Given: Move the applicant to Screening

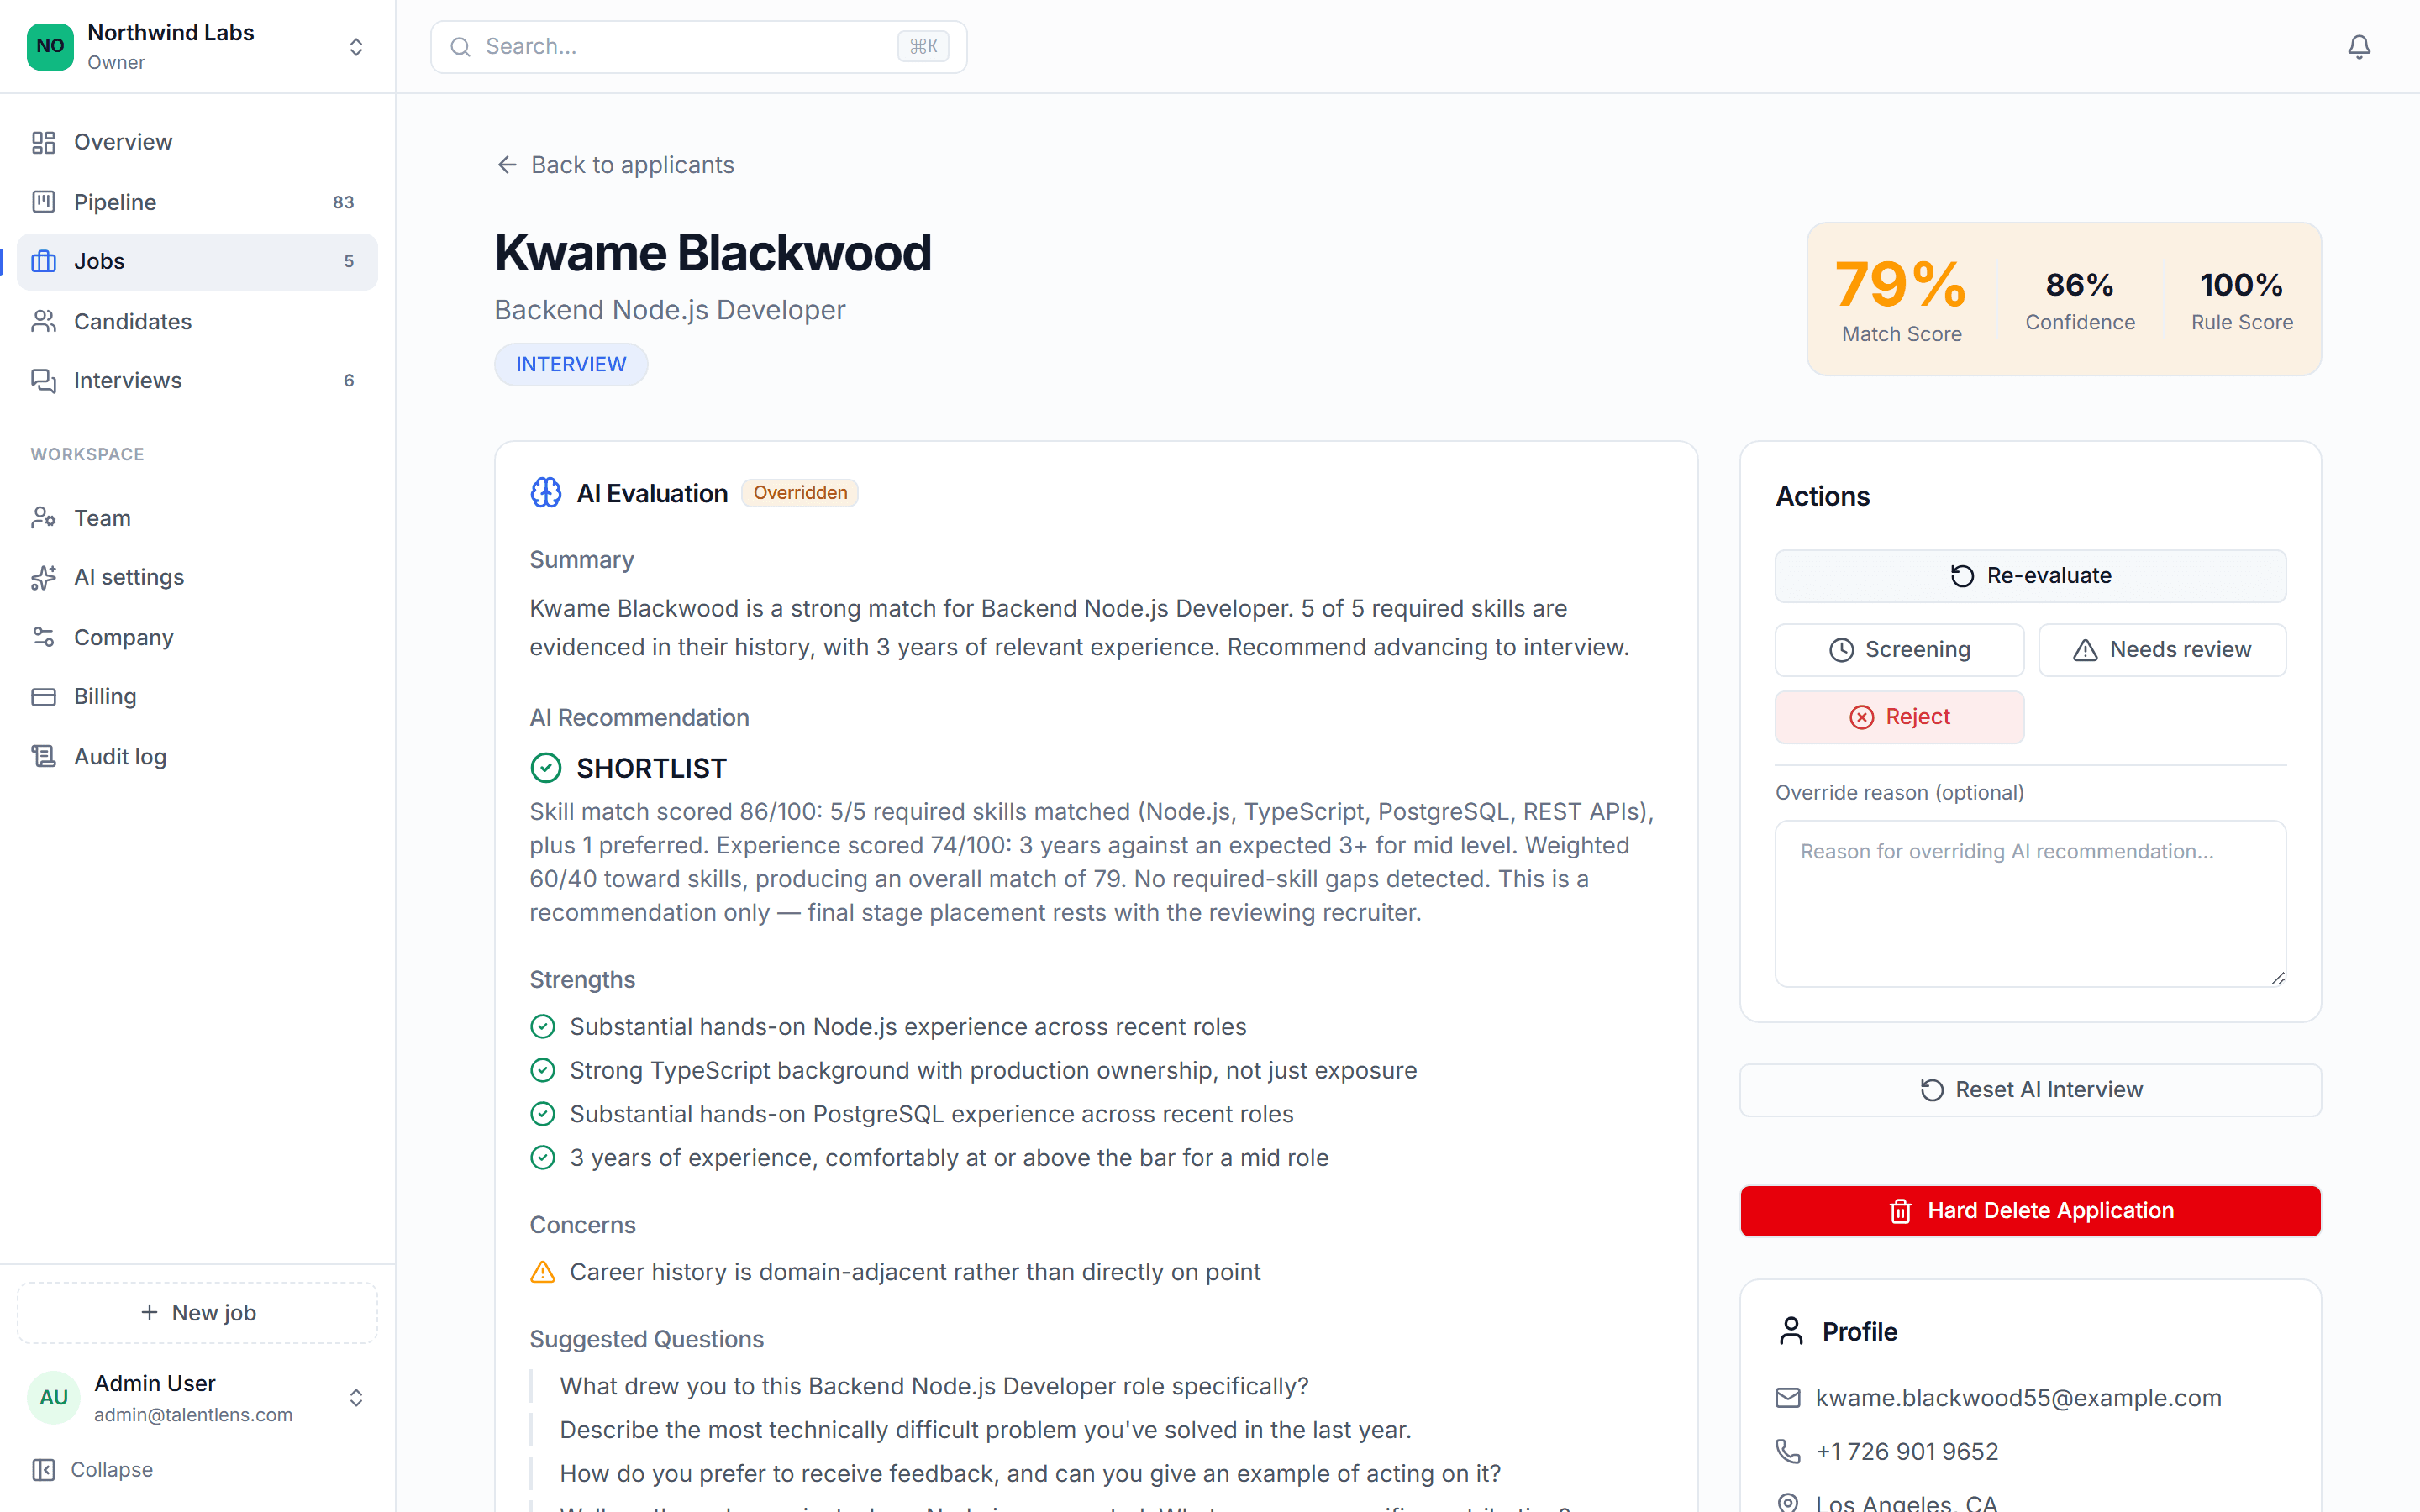Looking at the screenshot, I should click(x=1899, y=650).
